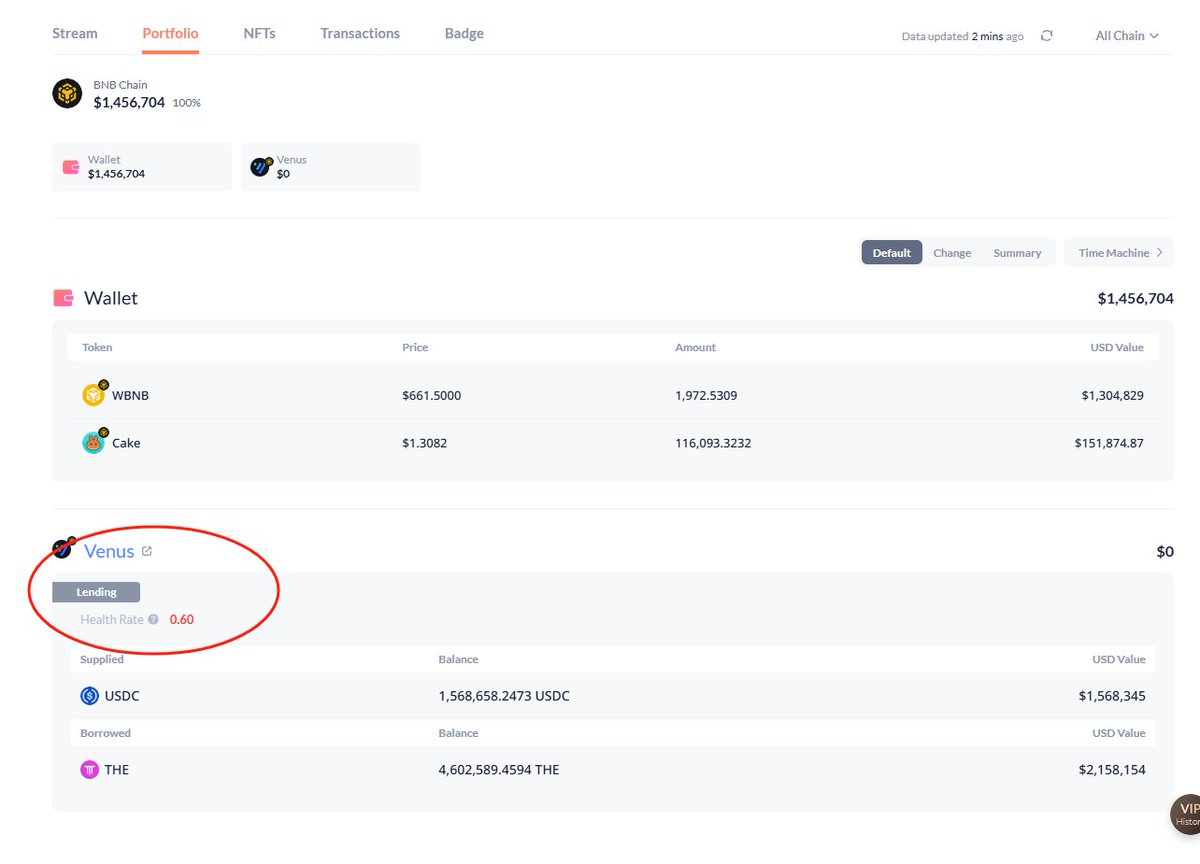Click the Lending label tag
The height and width of the screenshot is (864, 1200).
pos(96,592)
